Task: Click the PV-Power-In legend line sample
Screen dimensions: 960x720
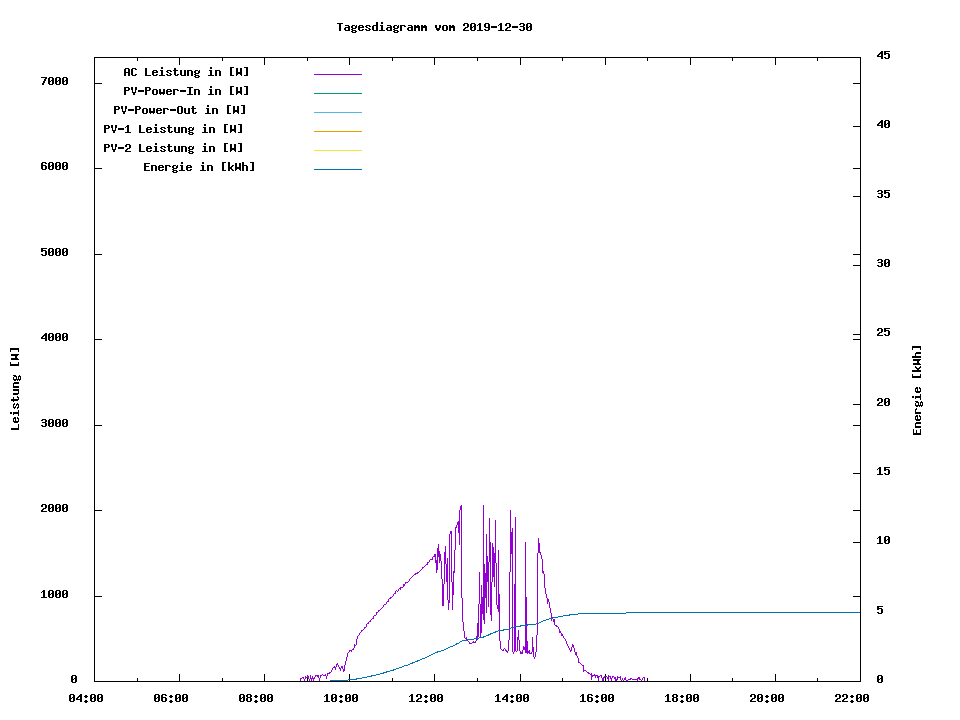Action: pyautogui.click(x=337, y=93)
